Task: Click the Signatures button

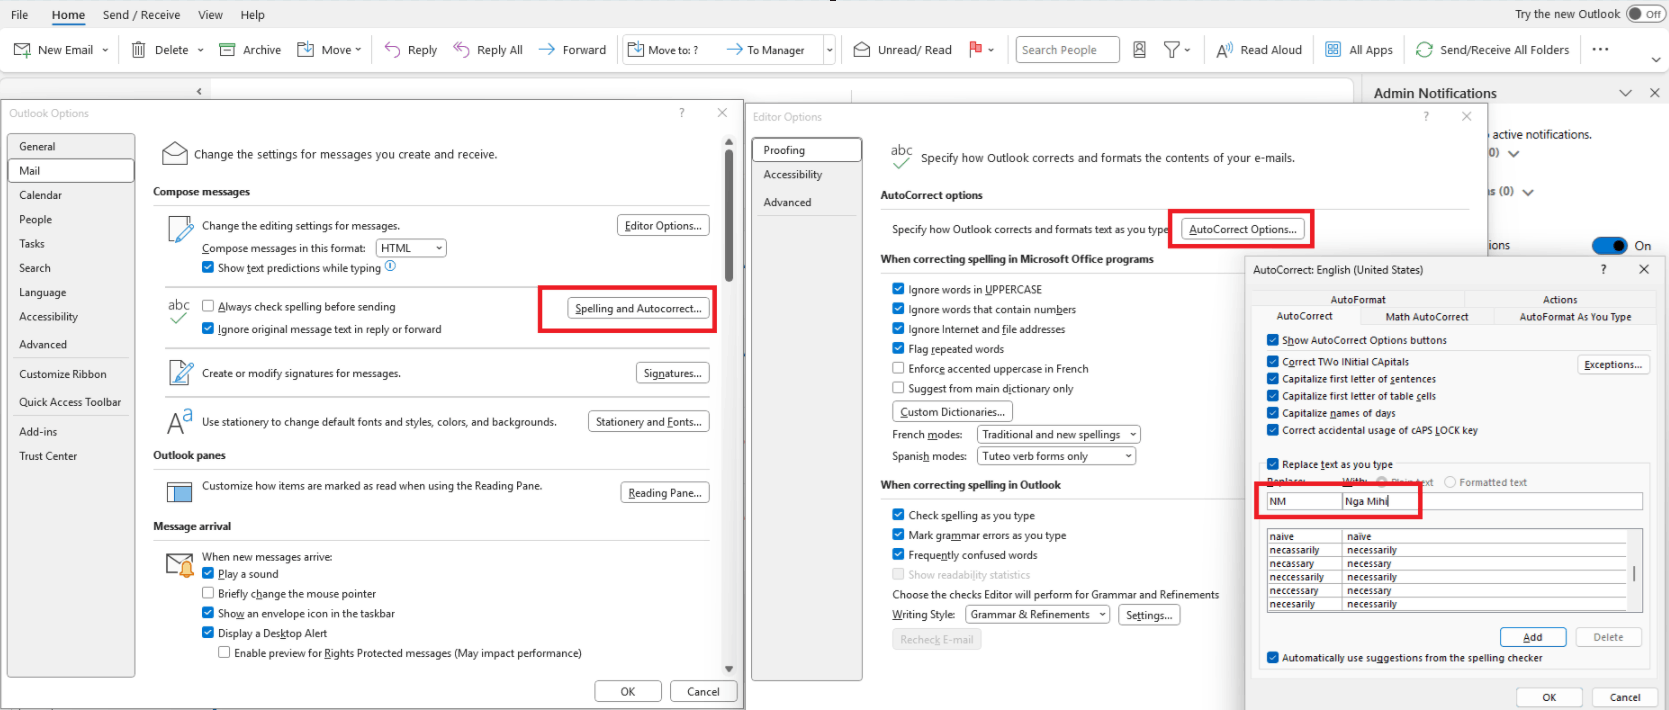Action: point(672,373)
